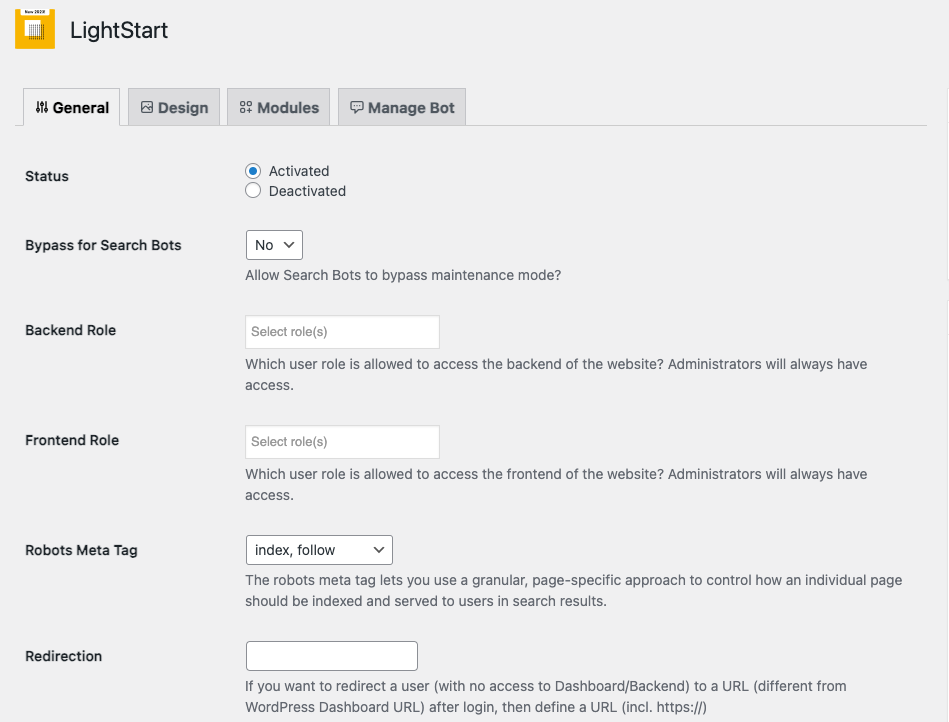Click the Frontend Role label

click(72, 441)
